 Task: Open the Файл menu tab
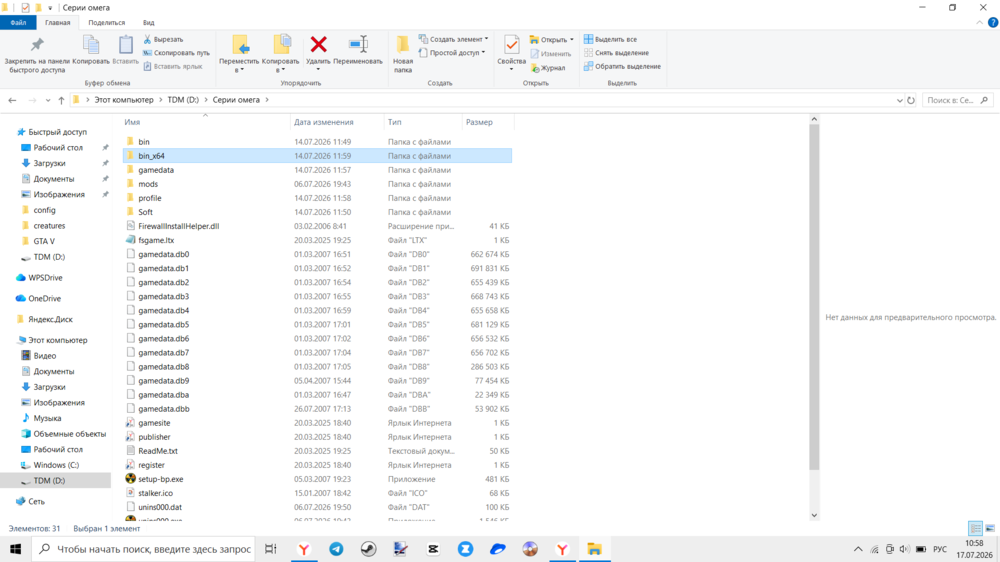click(x=18, y=22)
